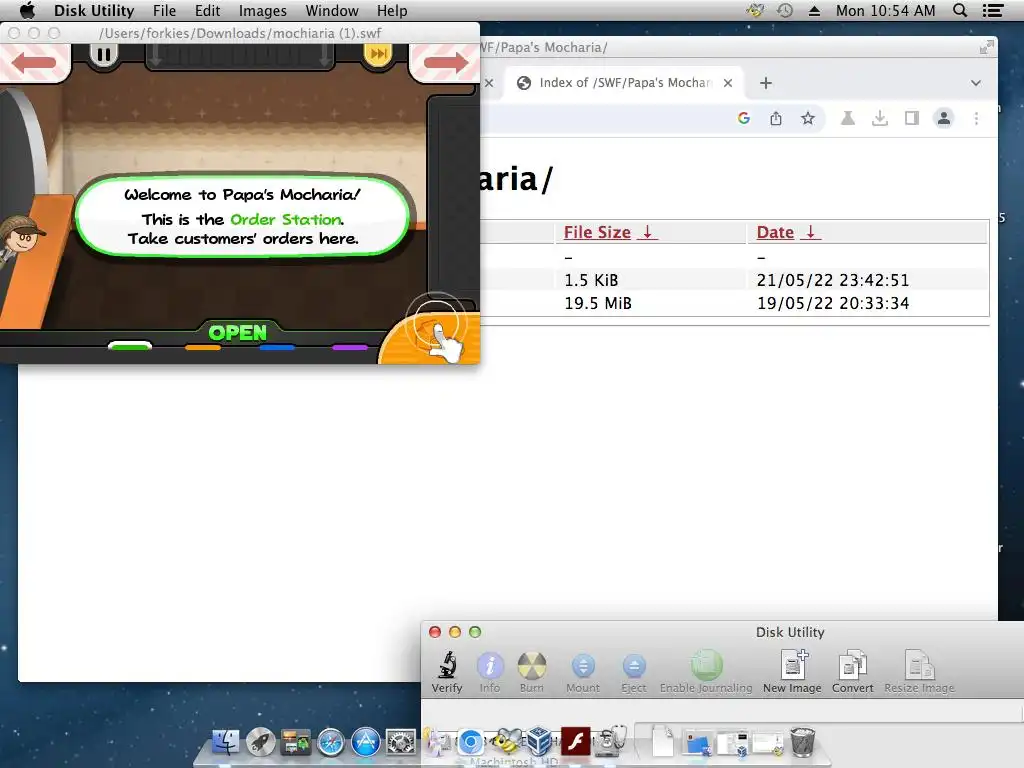Click Mount in Disk Utility toolbar
This screenshot has width=1024, height=768.
583,672
